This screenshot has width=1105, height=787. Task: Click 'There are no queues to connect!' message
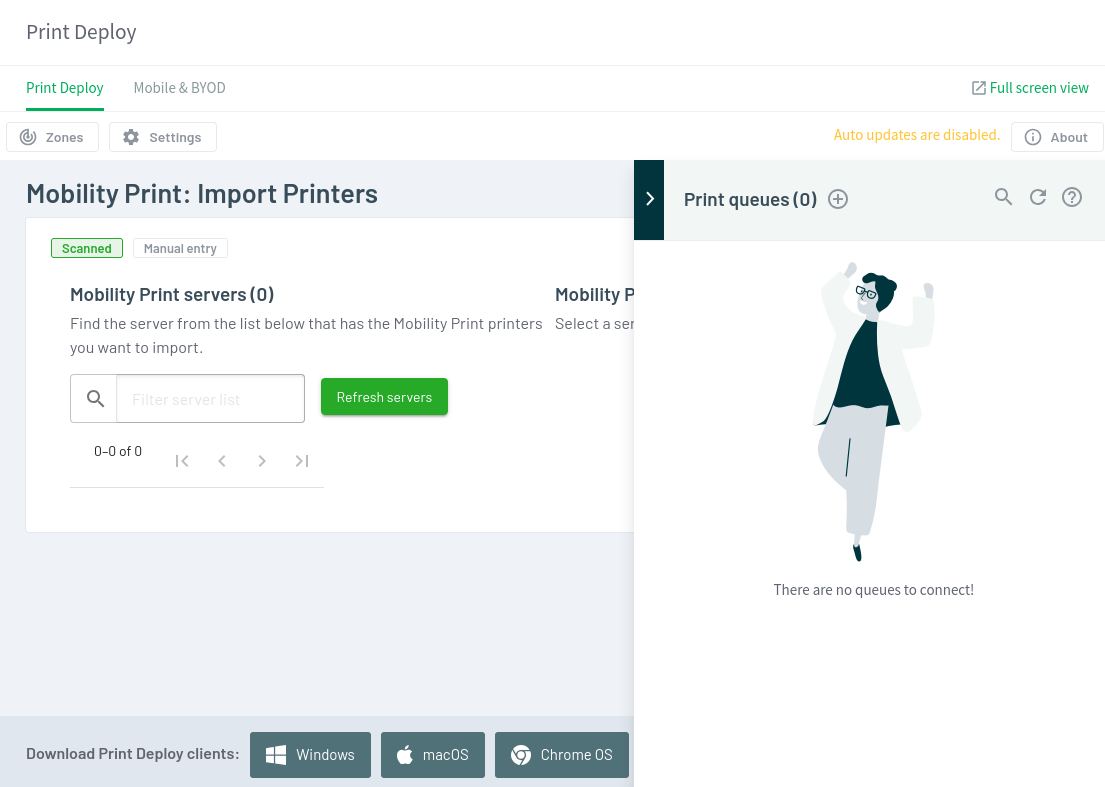[873, 590]
